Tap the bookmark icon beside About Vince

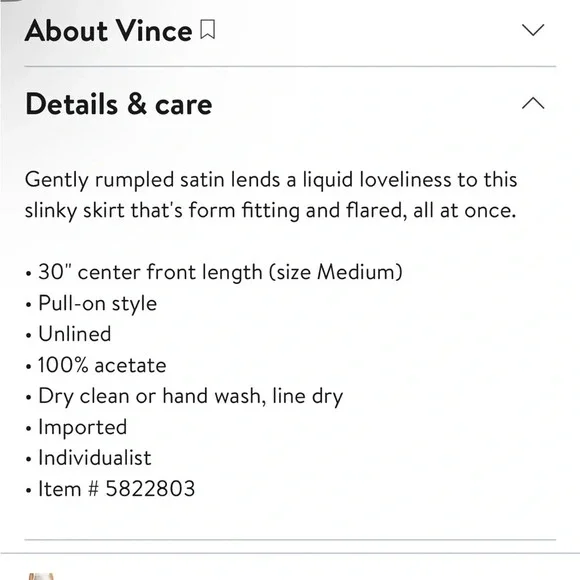coord(208,30)
